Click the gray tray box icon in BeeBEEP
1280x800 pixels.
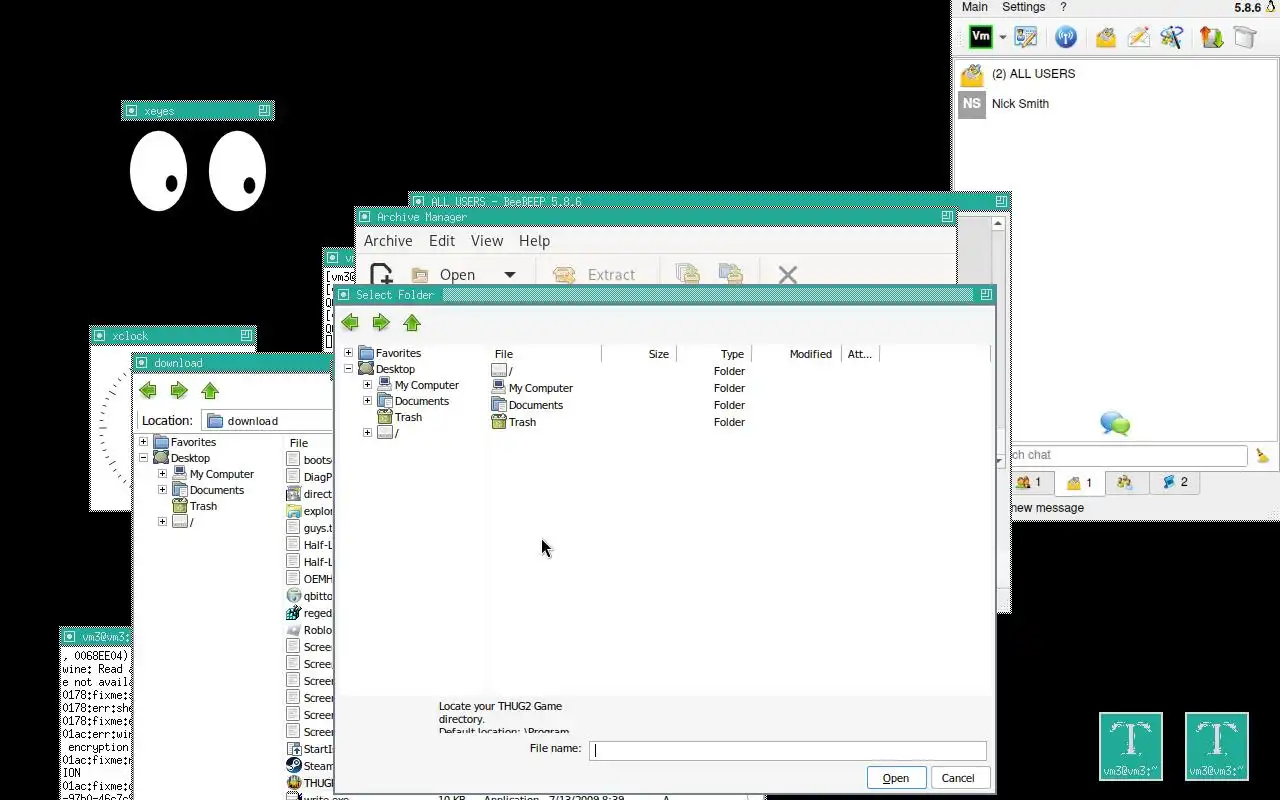1244,37
